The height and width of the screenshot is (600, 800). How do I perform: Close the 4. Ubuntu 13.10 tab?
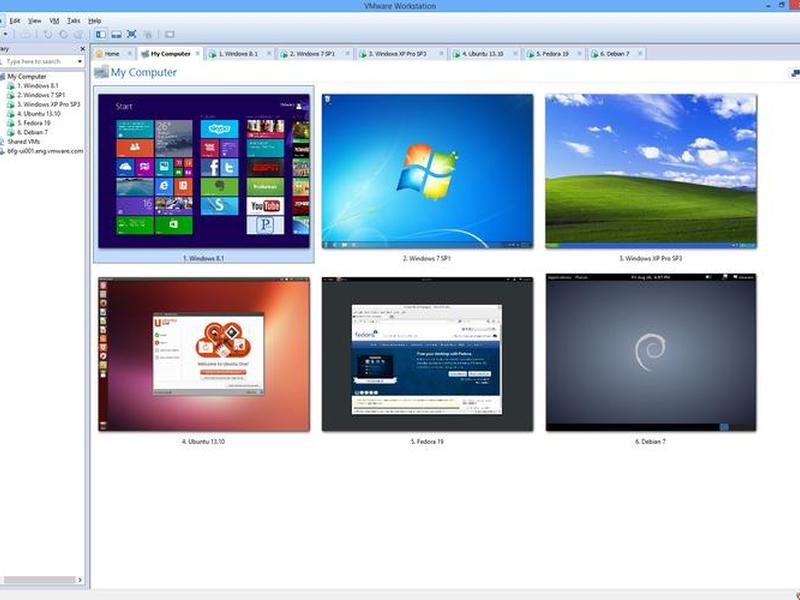click(x=515, y=53)
